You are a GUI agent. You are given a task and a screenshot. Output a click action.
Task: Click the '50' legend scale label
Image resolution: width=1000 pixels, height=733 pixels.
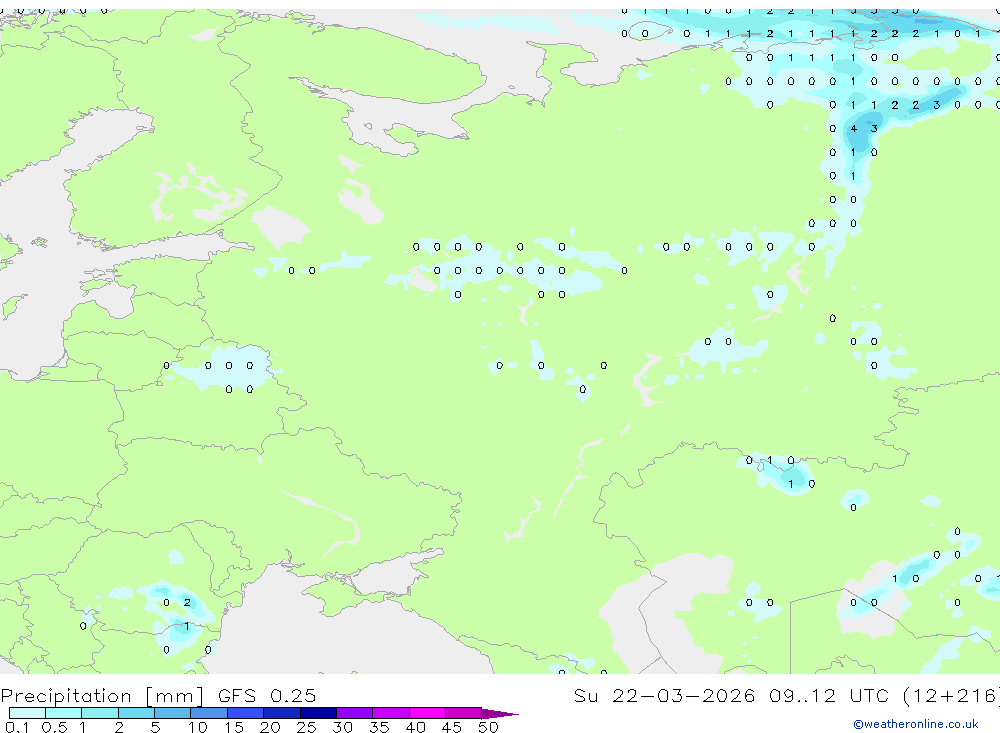coord(488,727)
